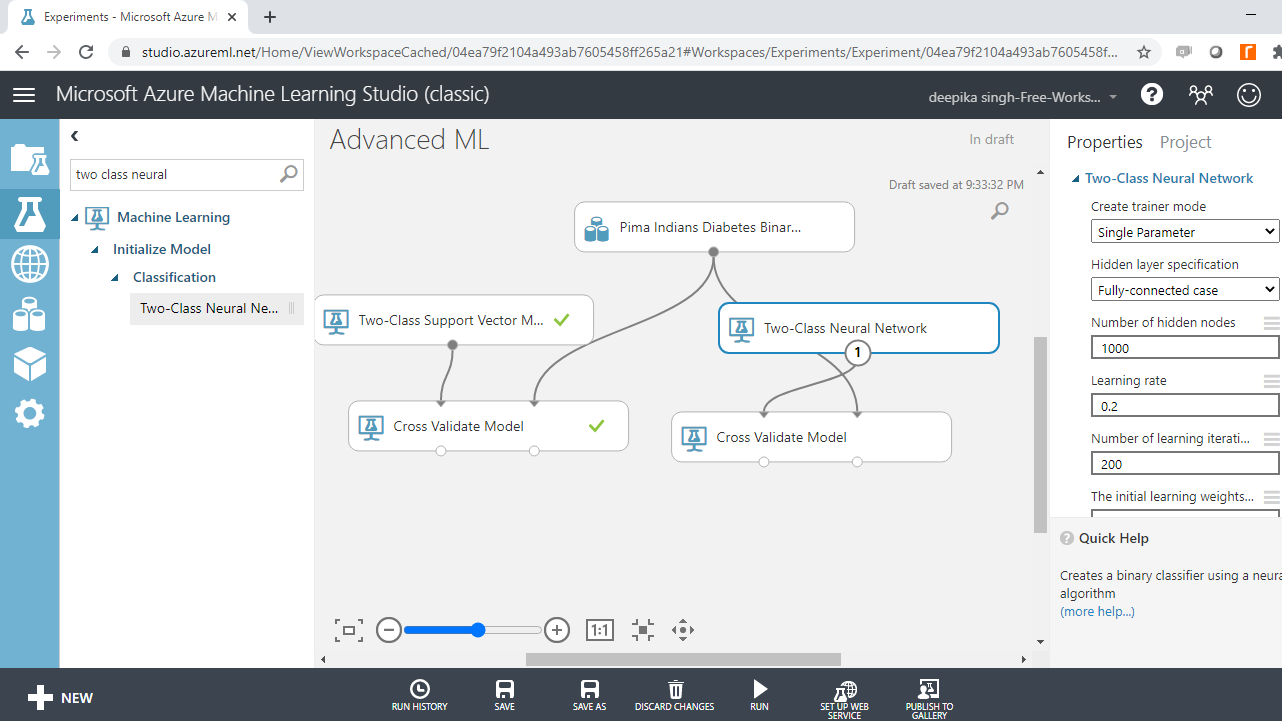The height and width of the screenshot is (721, 1282).
Task: Open the Web Services globe section
Action: [29, 265]
